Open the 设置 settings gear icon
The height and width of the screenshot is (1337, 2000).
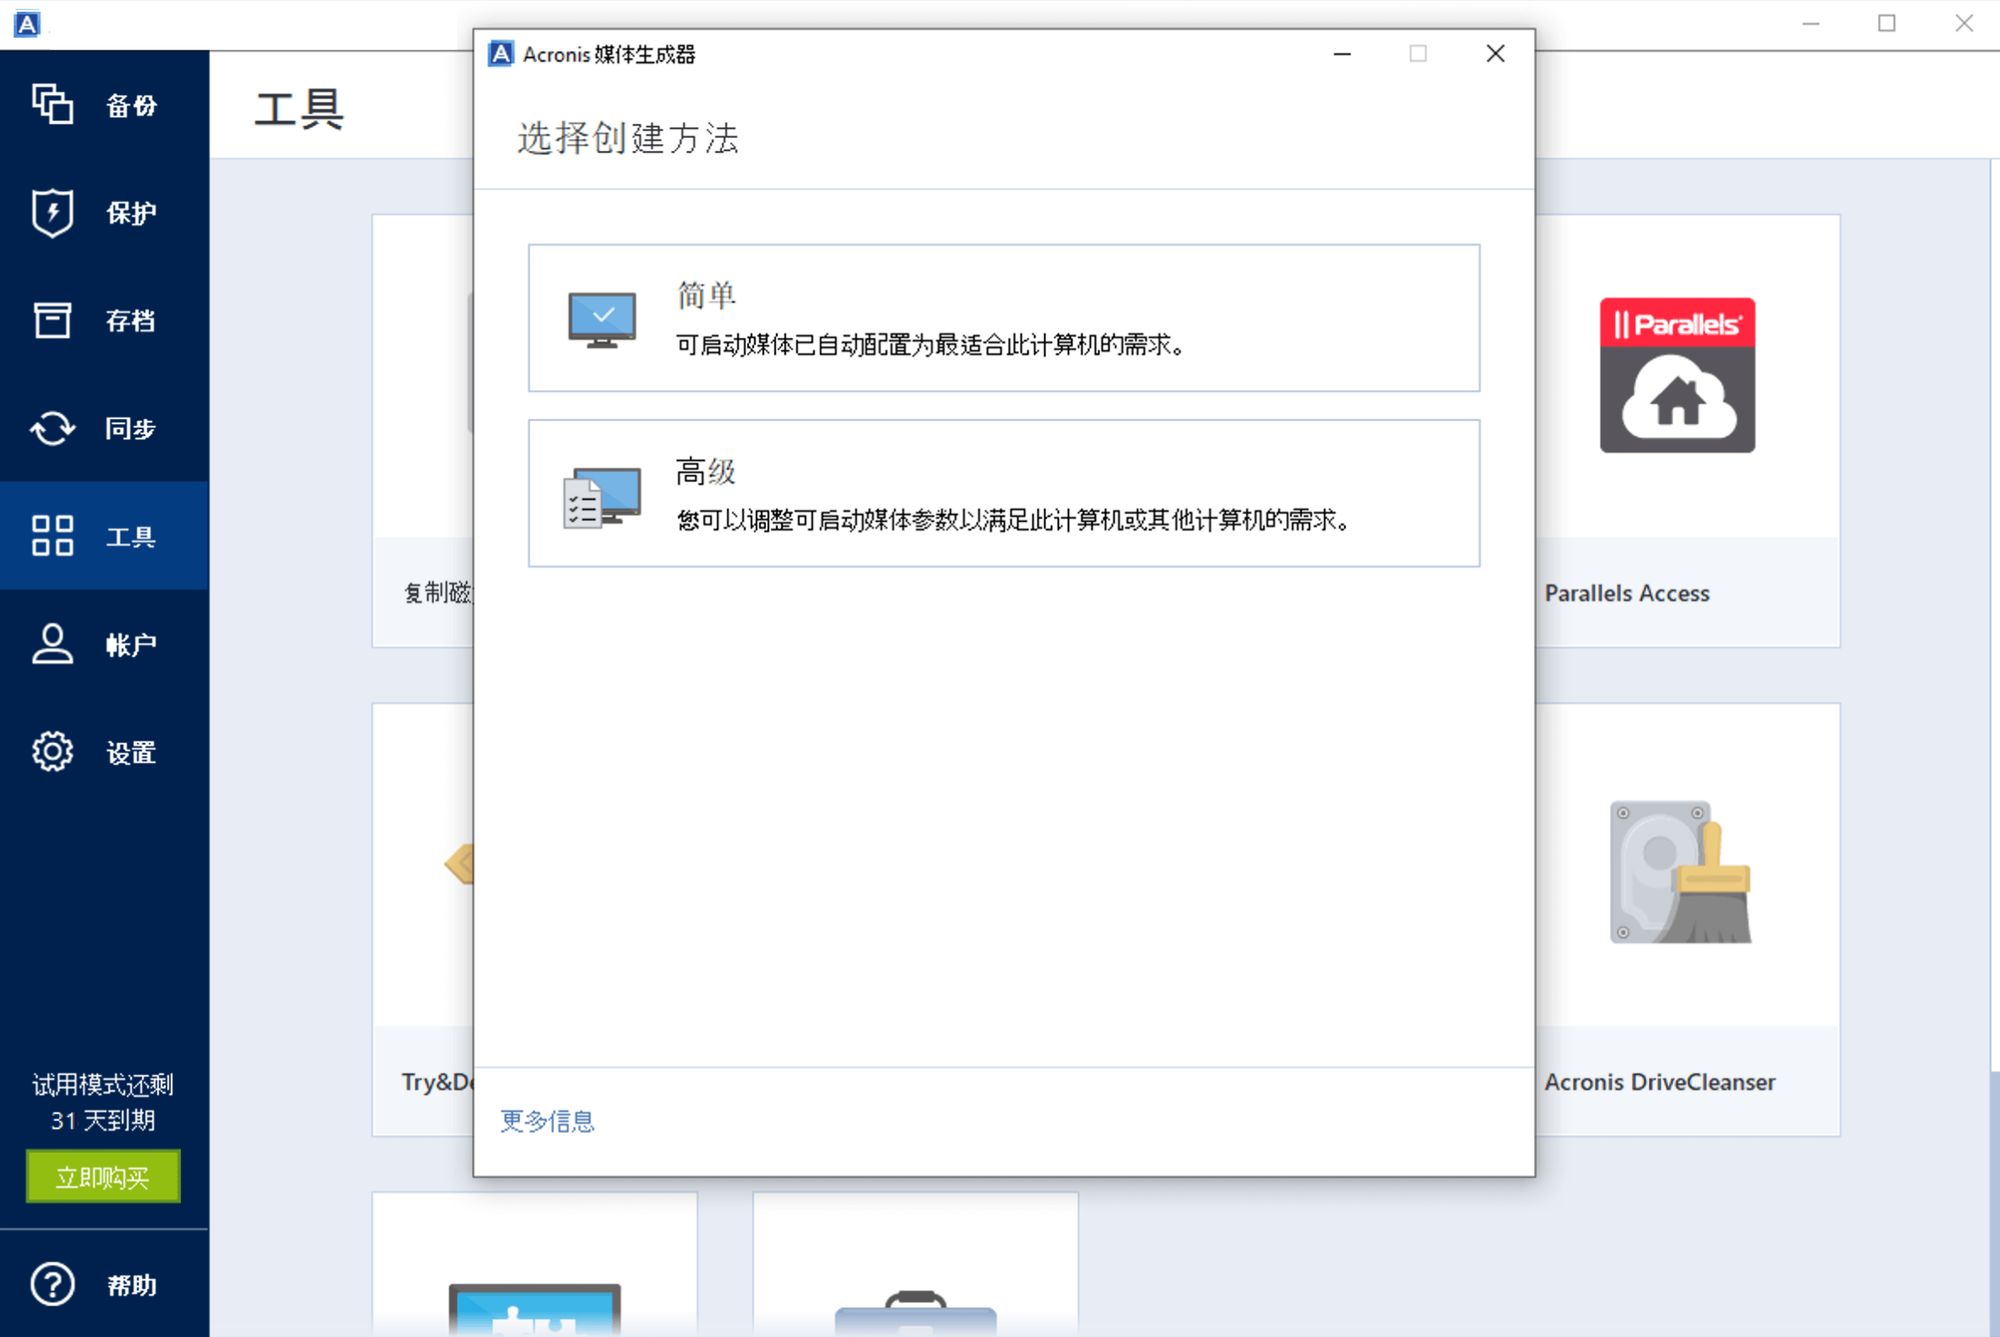[x=52, y=752]
